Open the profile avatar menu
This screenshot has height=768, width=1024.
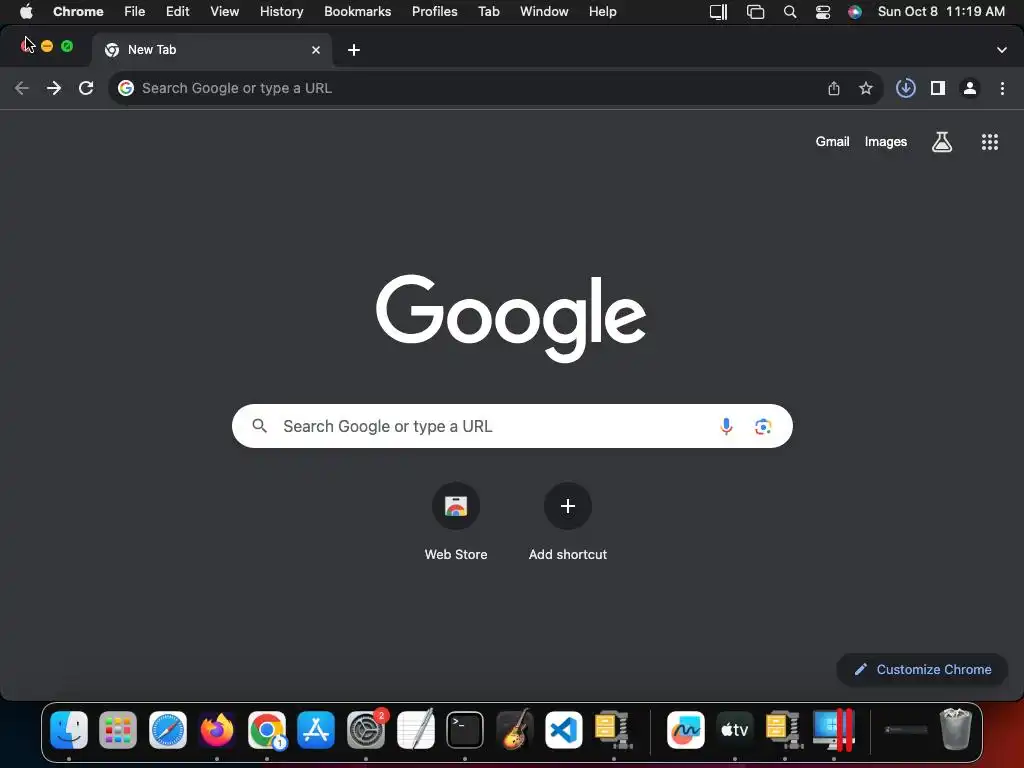coord(970,88)
